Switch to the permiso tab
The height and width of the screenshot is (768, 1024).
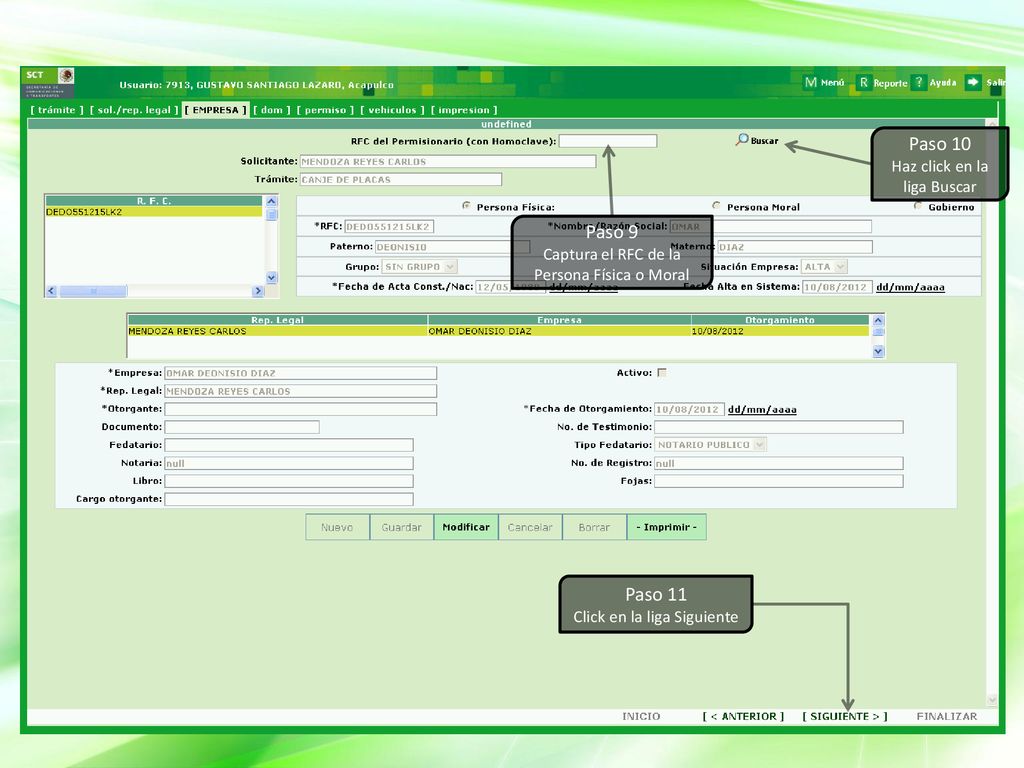(x=325, y=110)
